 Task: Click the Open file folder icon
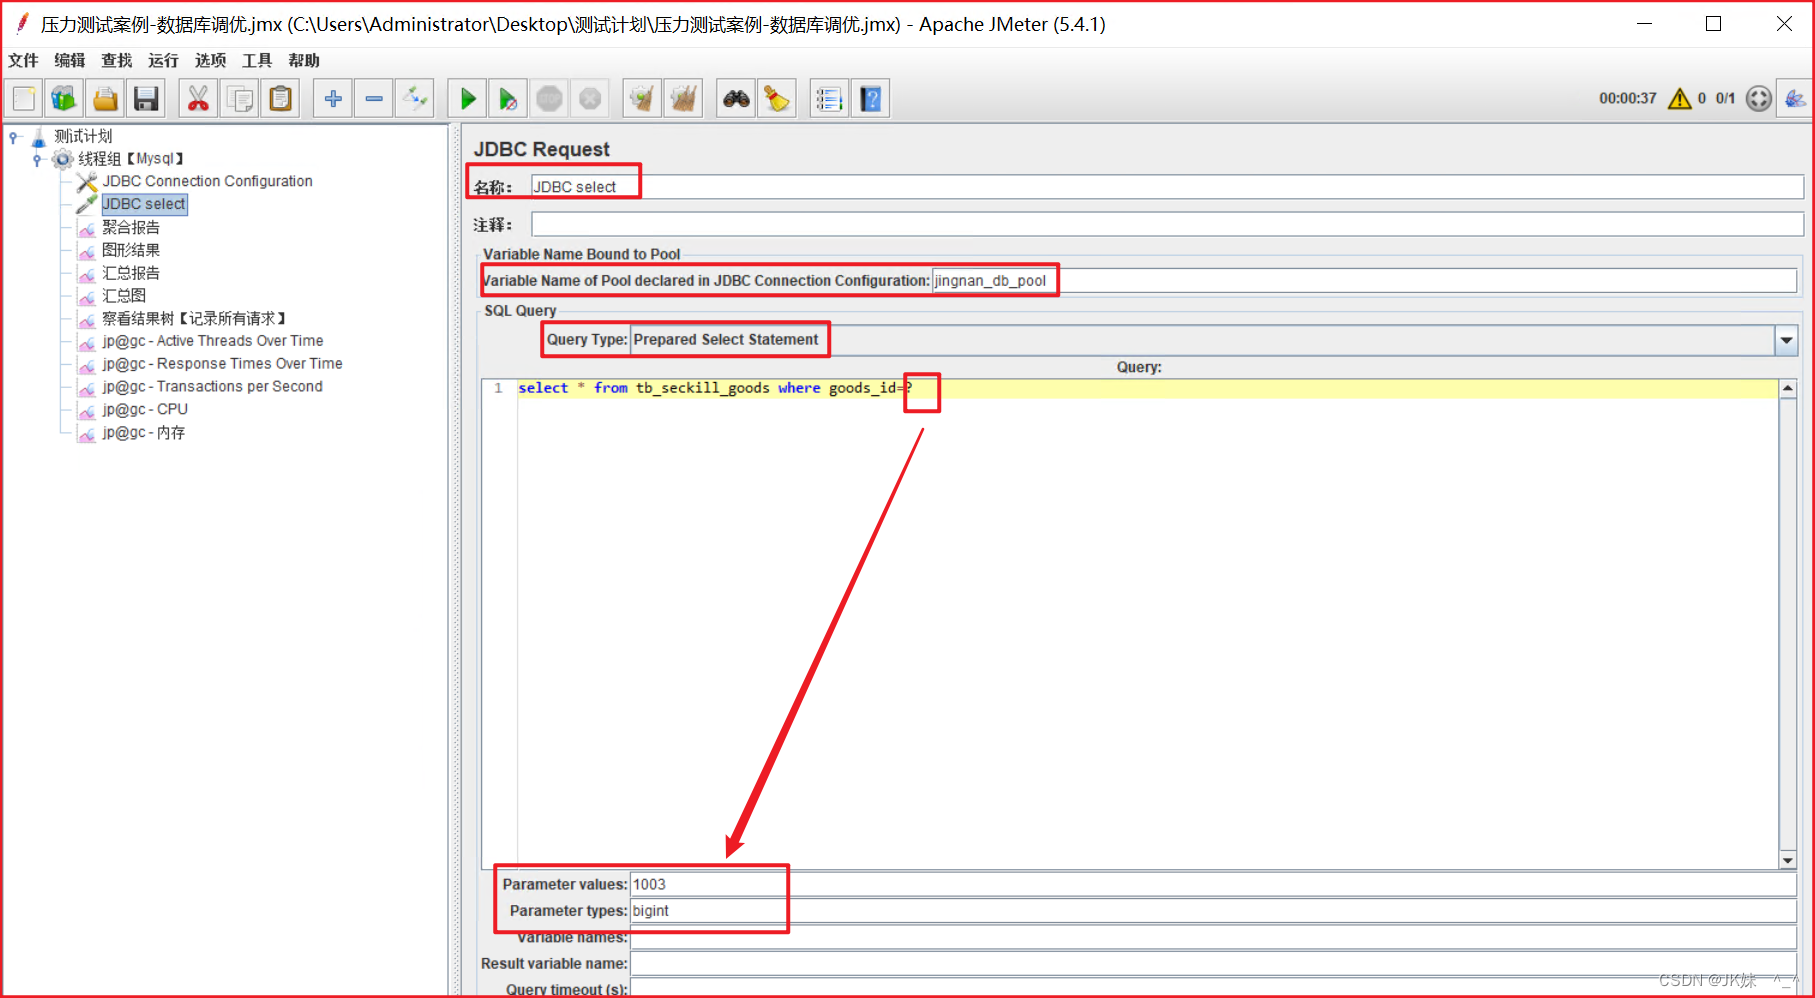106,99
